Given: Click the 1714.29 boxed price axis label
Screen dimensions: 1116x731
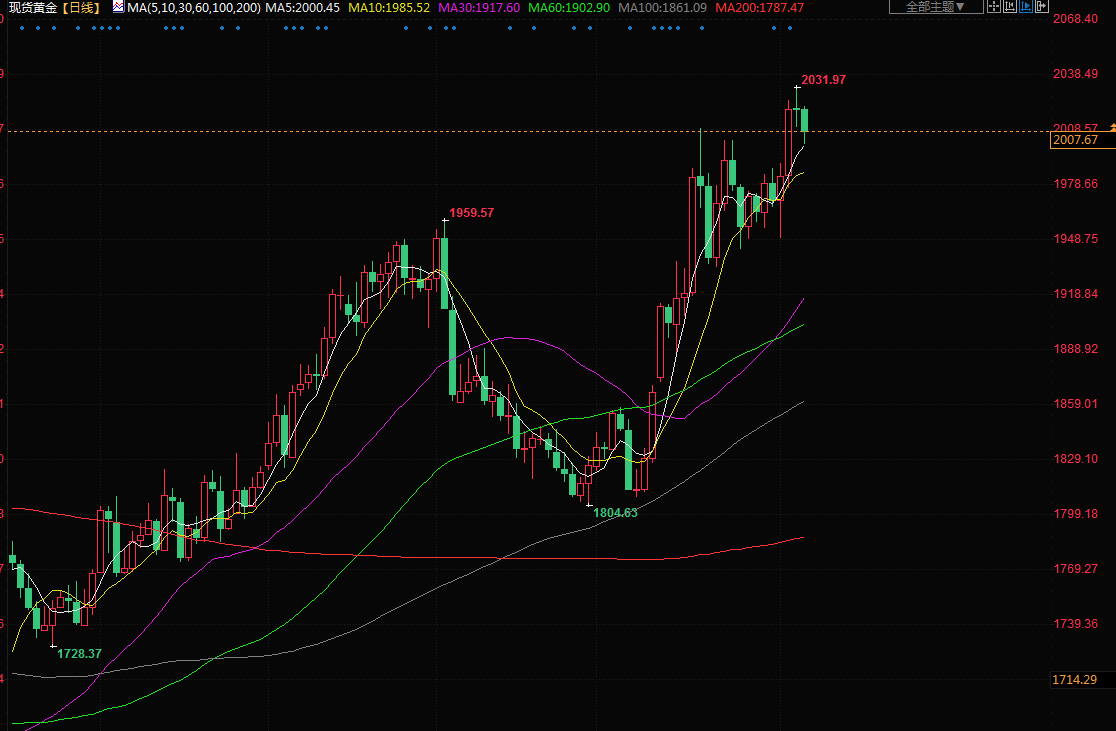Looking at the screenshot, I should (1076, 680).
